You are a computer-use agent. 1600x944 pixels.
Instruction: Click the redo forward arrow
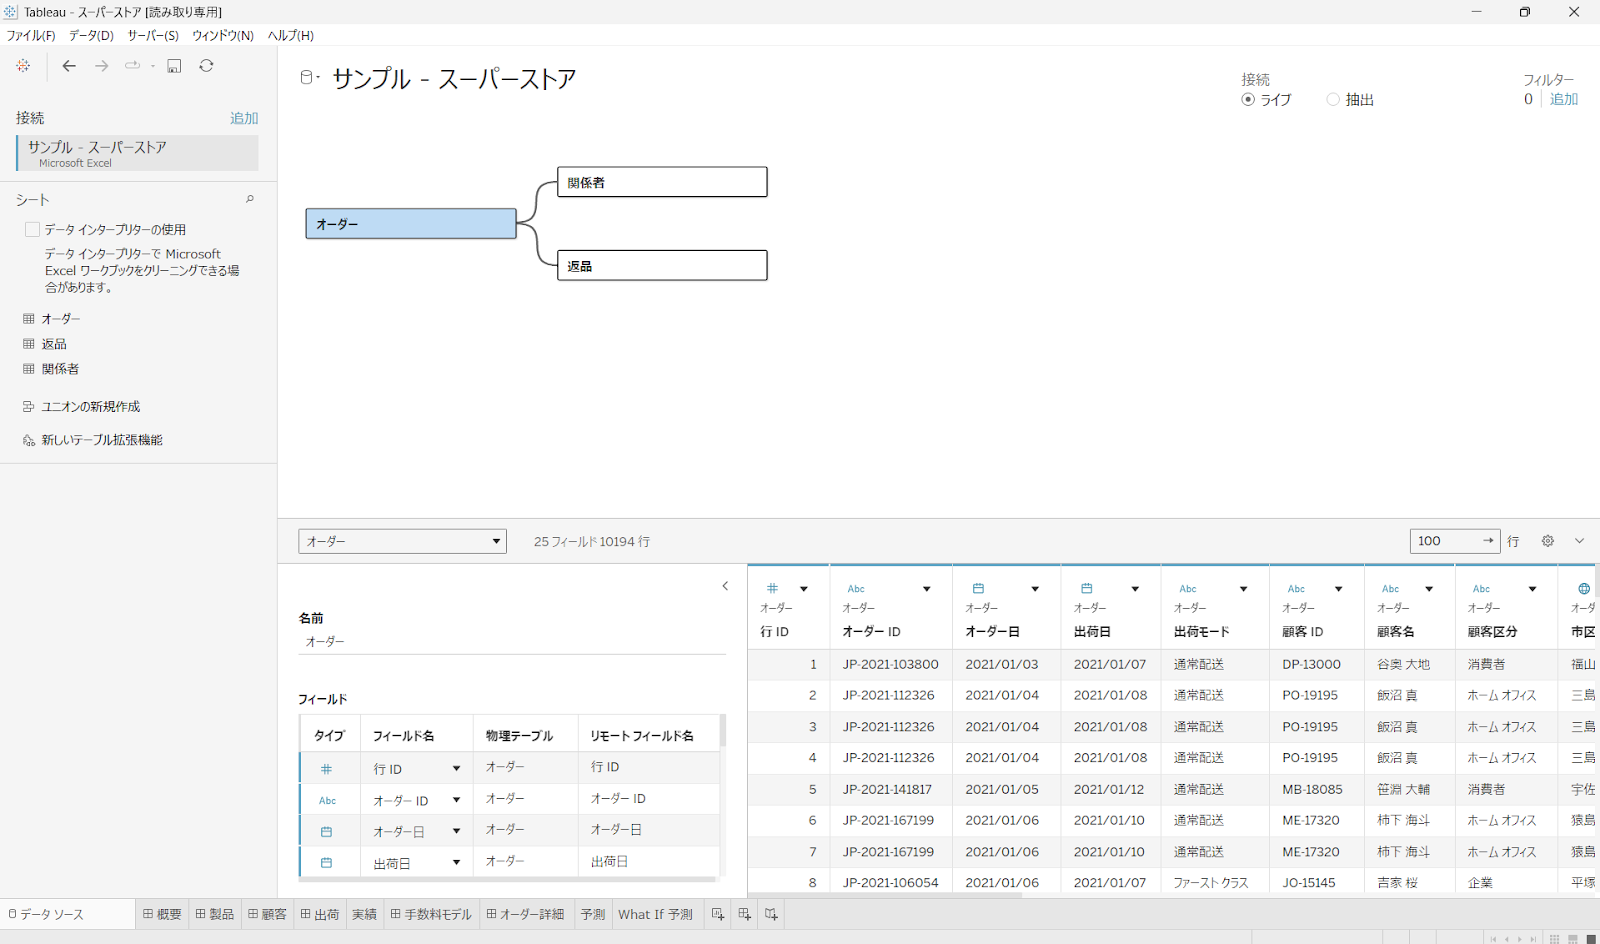[x=101, y=66]
